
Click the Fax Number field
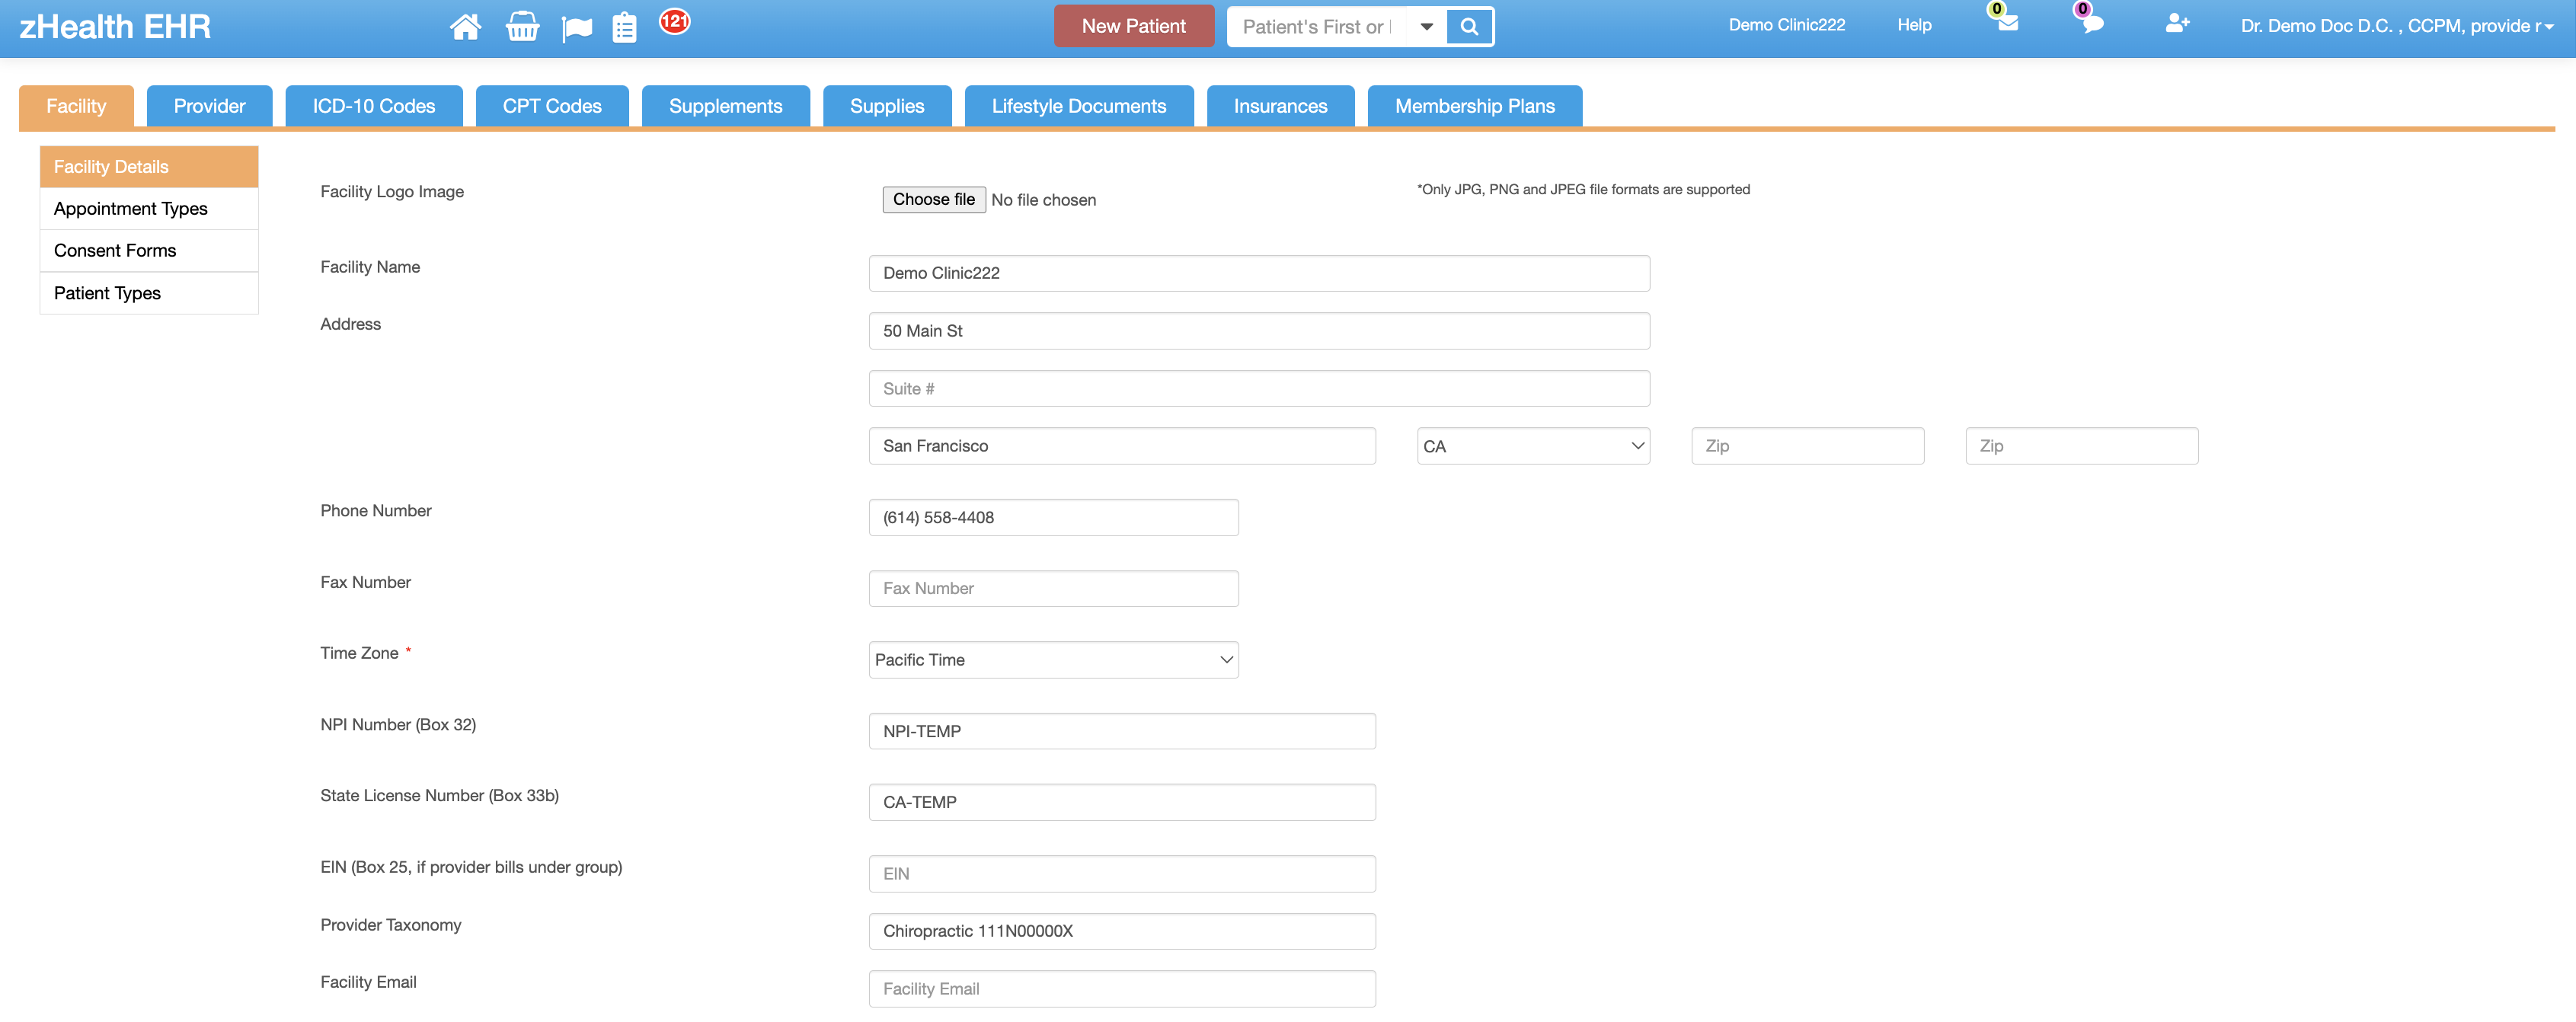click(1053, 589)
